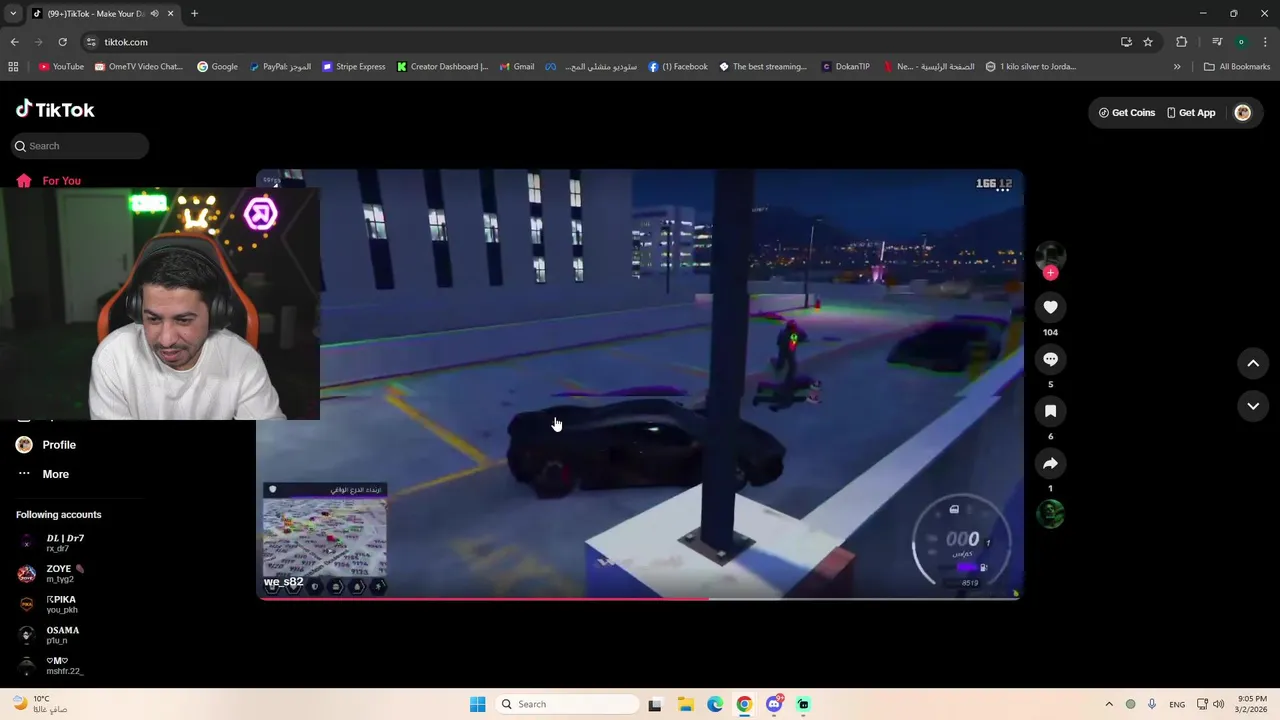Share the video via the arrow icon

1050,463
